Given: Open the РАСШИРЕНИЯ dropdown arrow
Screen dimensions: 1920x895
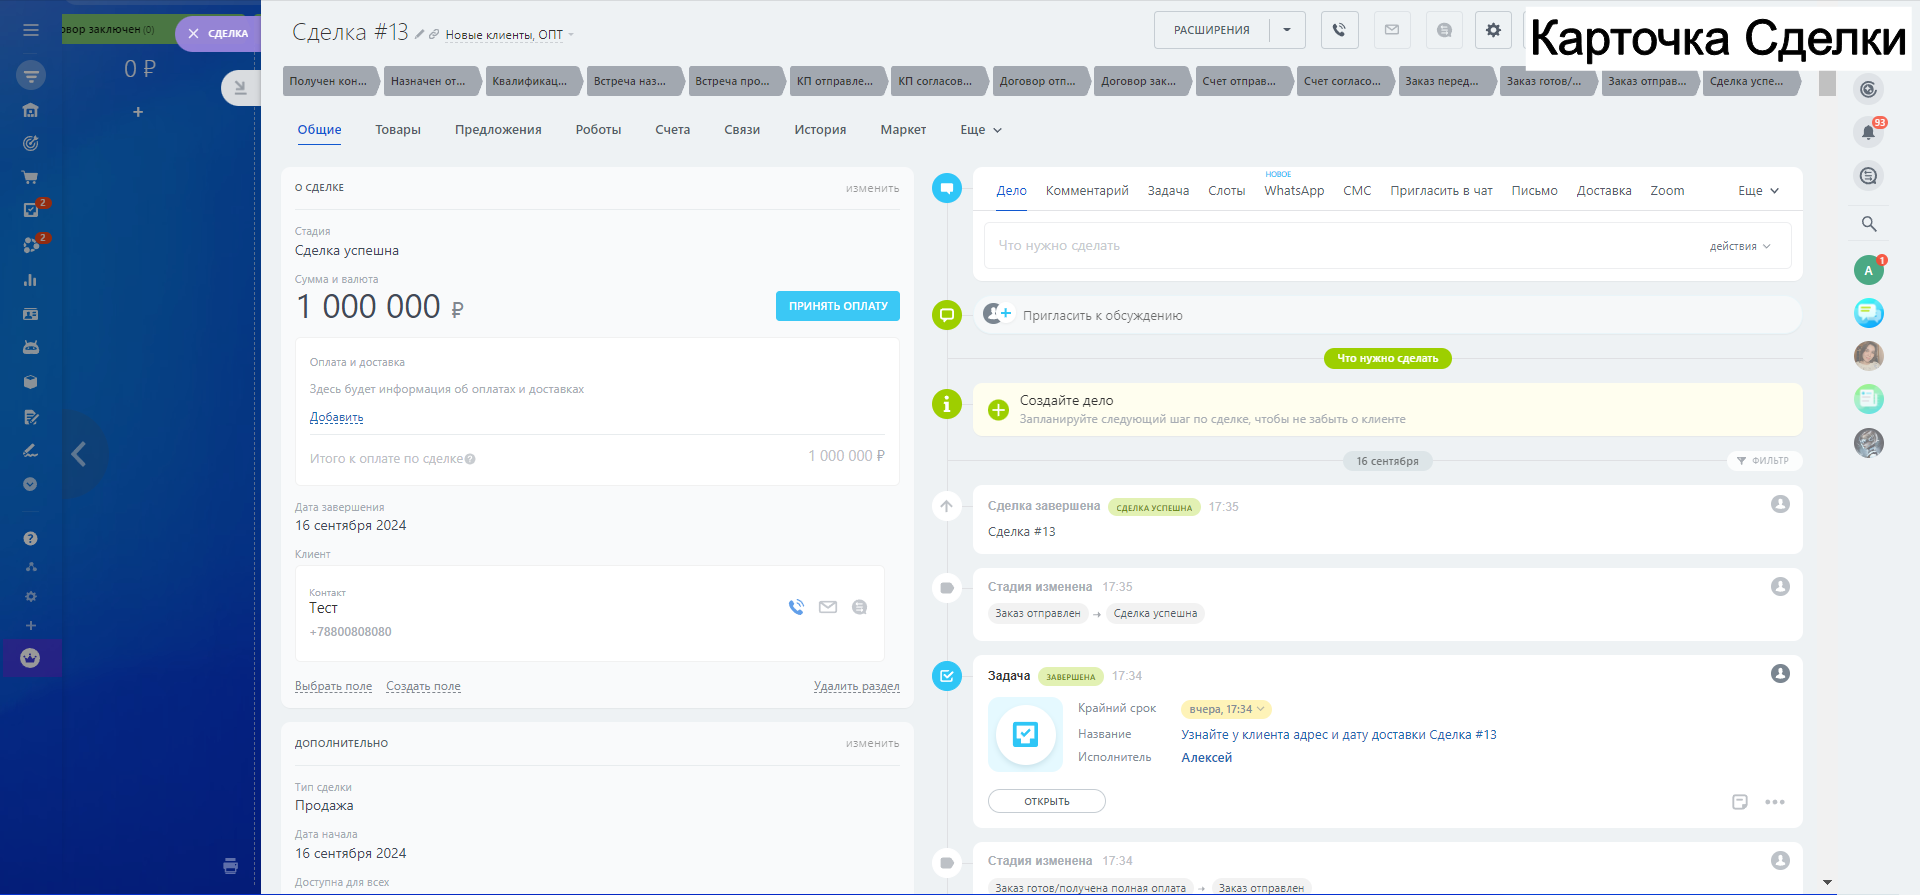Looking at the screenshot, I should tap(1287, 30).
